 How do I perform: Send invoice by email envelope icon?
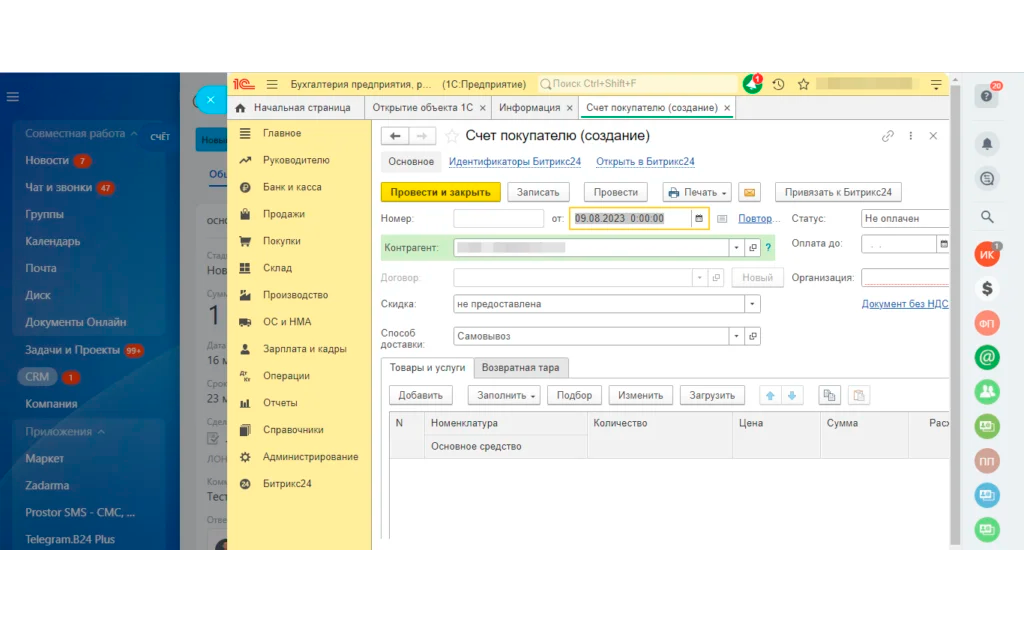(749, 192)
